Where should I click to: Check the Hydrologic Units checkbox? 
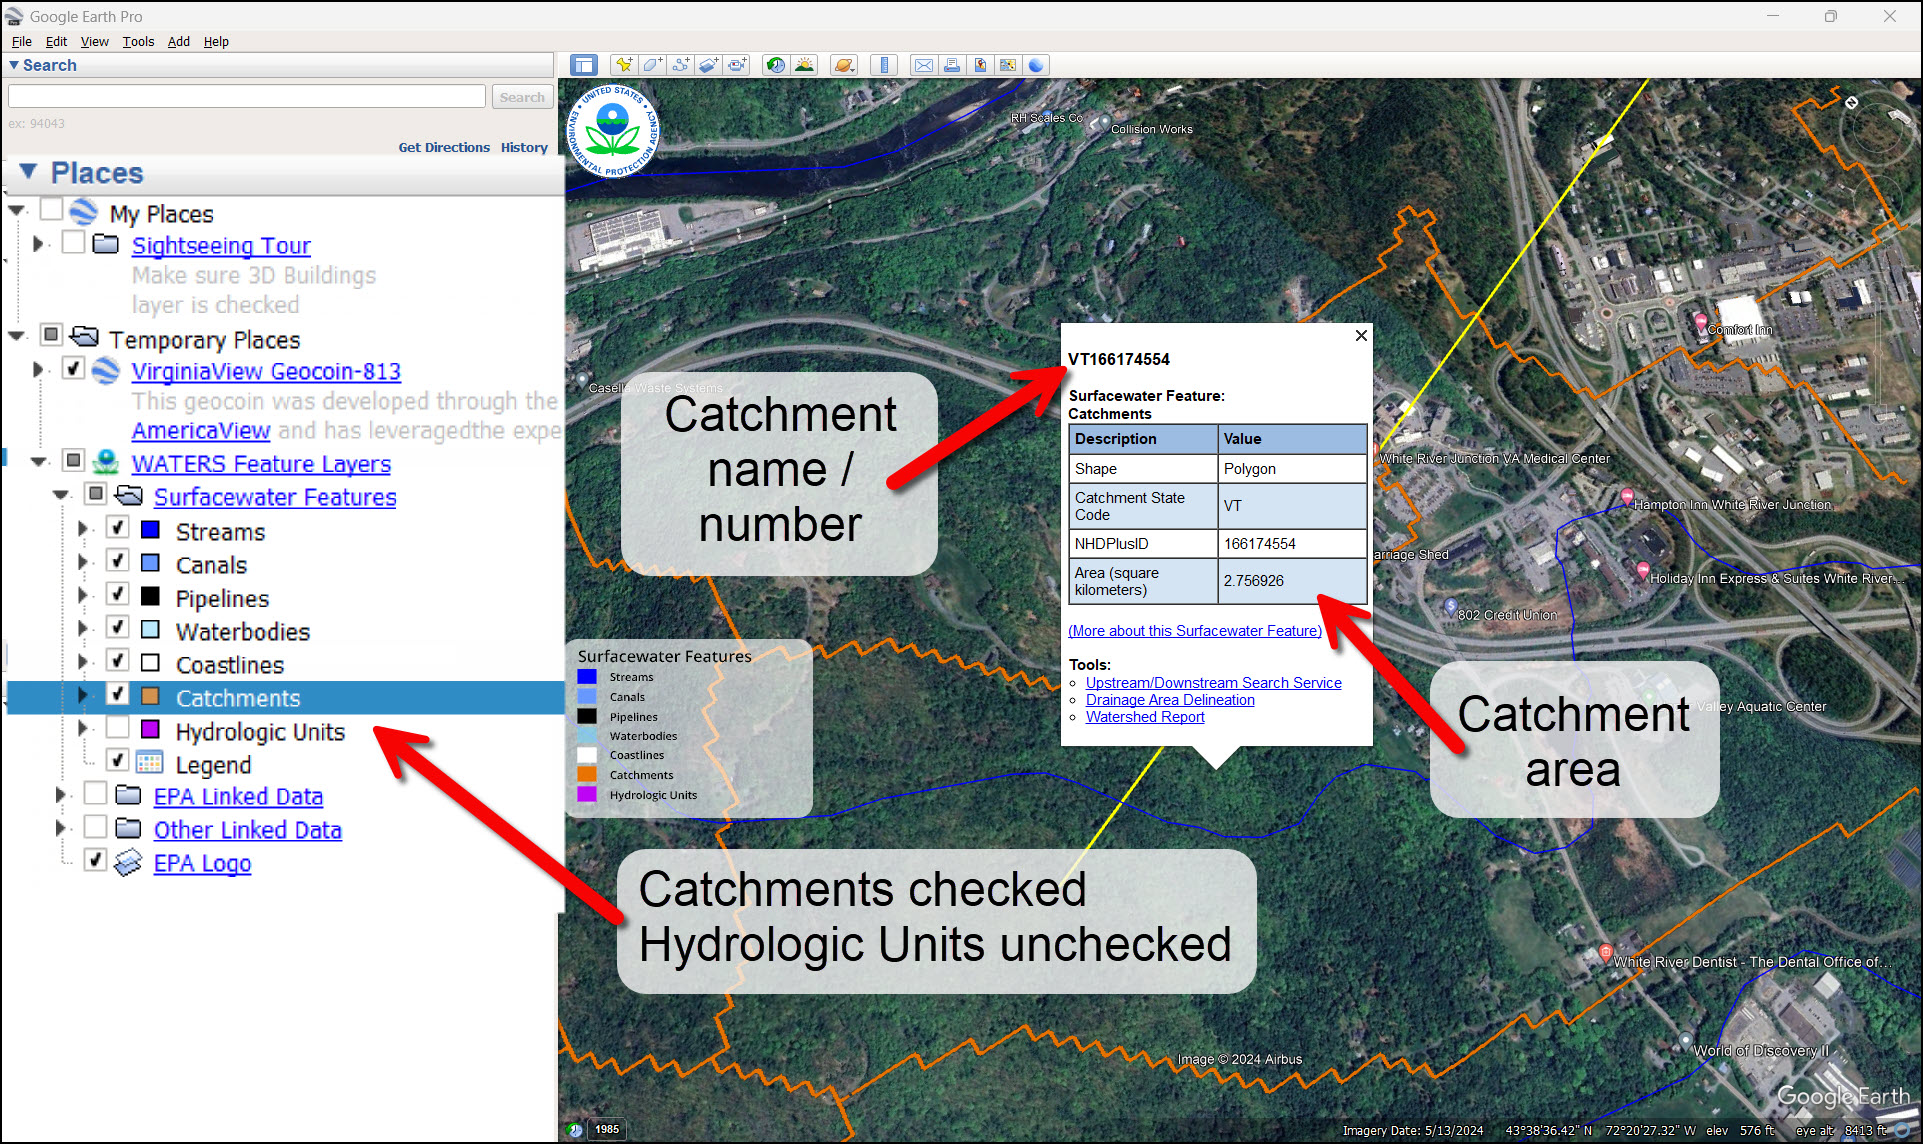pyautogui.click(x=118, y=727)
